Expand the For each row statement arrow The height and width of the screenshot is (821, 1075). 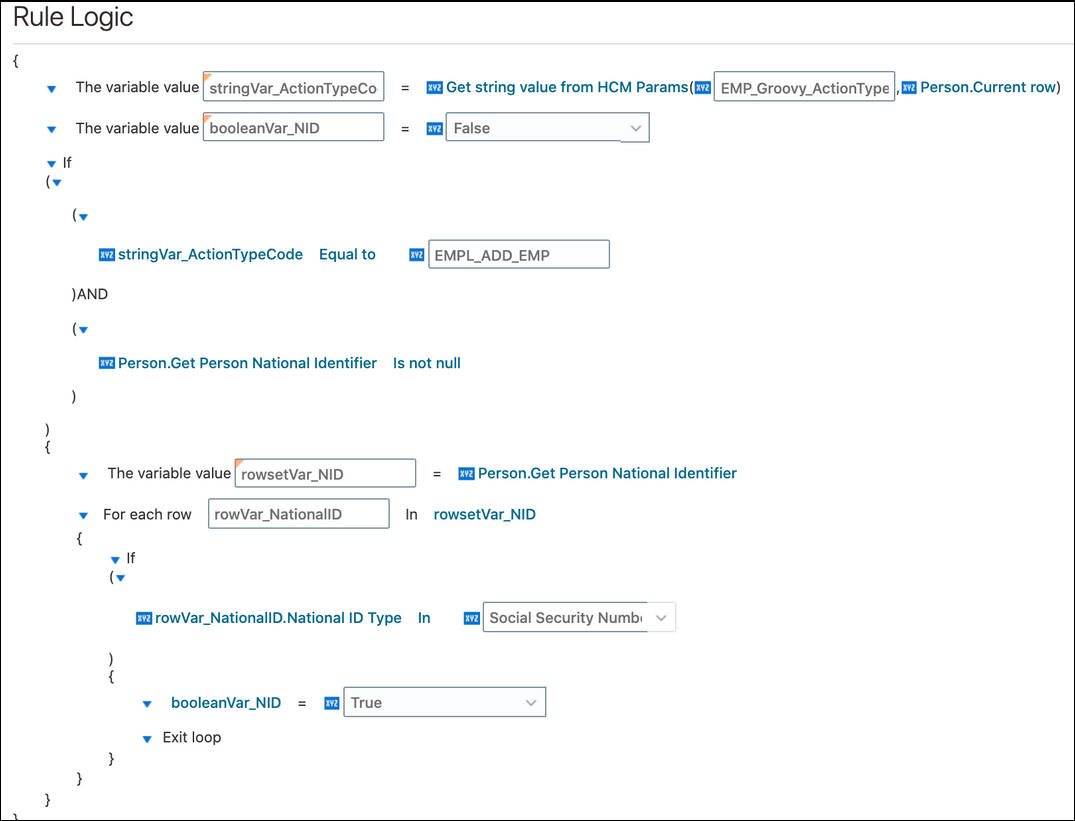84,516
